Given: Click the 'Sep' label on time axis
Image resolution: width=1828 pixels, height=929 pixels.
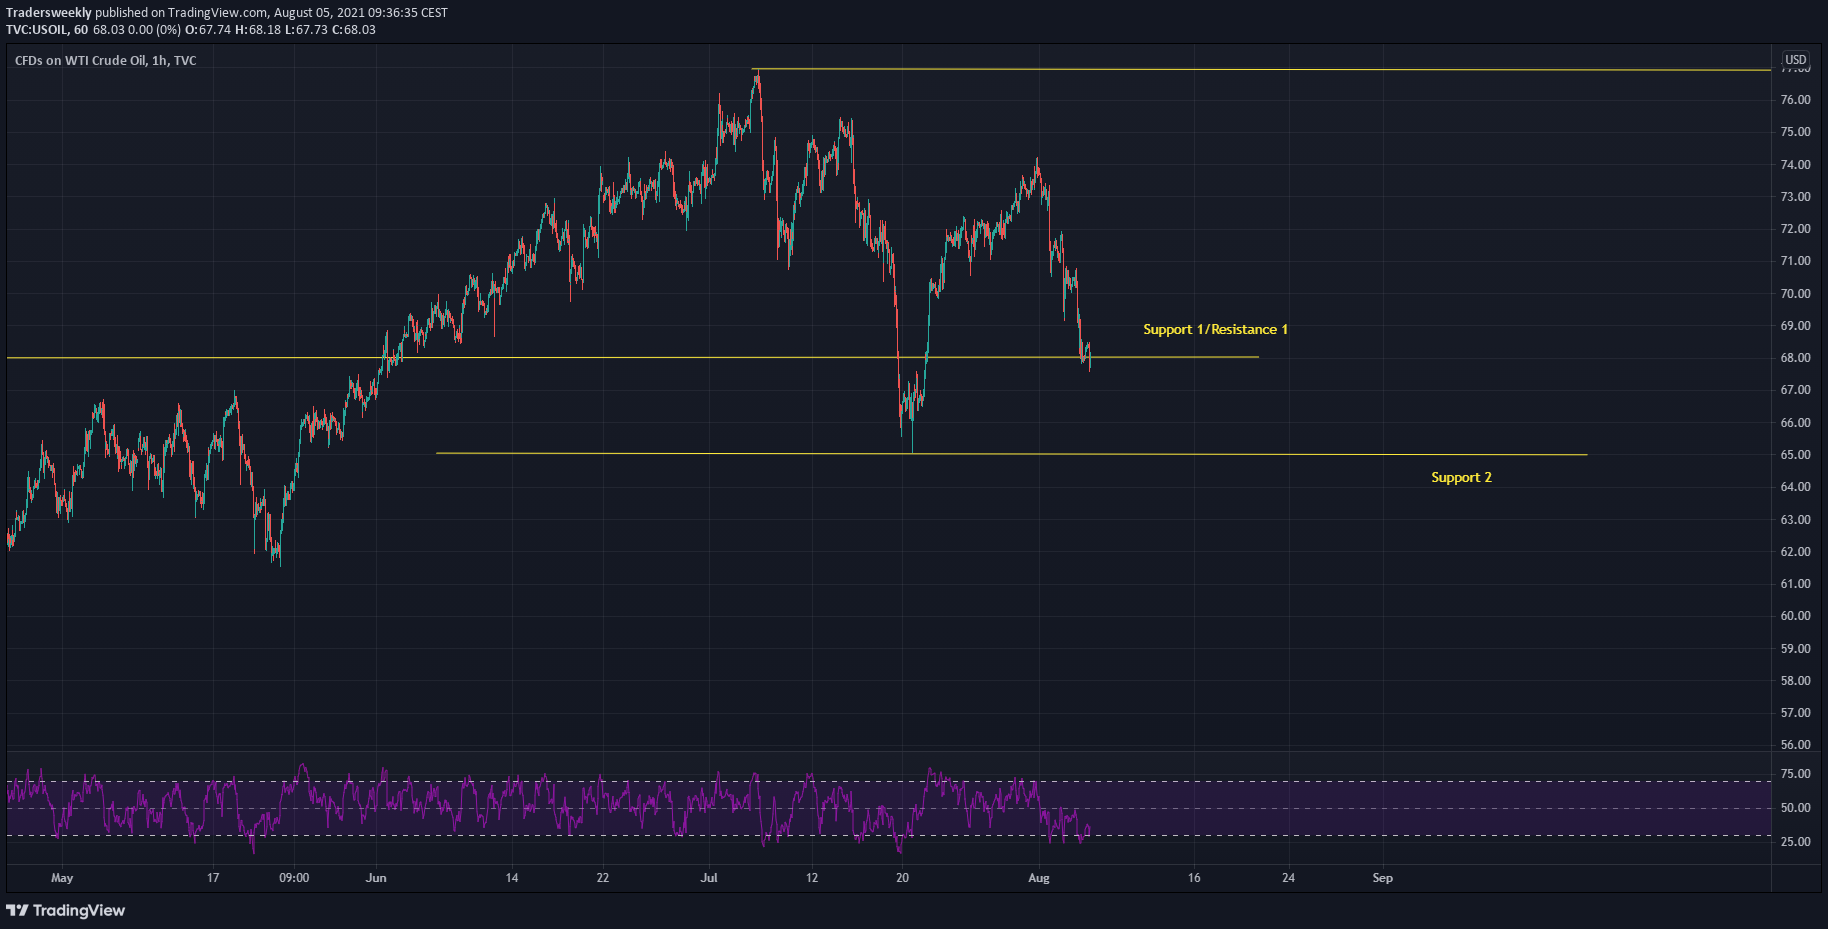Looking at the screenshot, I should [1382, 878].
